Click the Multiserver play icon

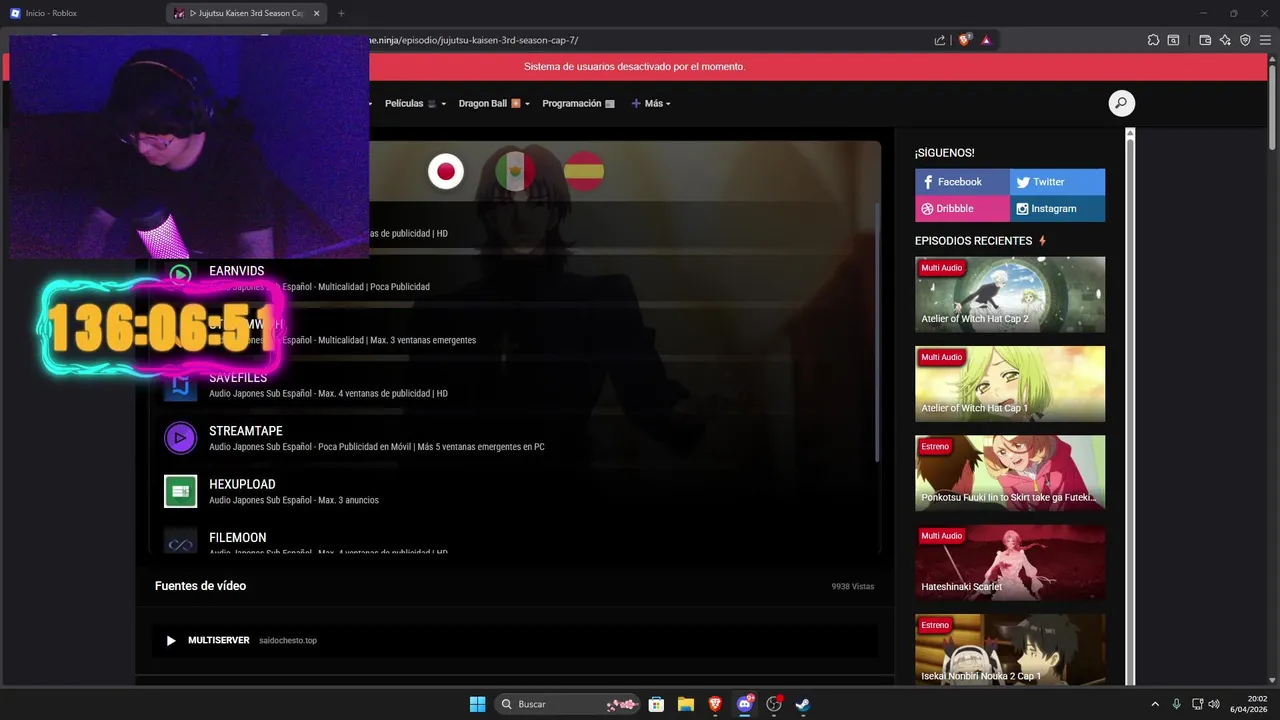[x=171, y=641]
